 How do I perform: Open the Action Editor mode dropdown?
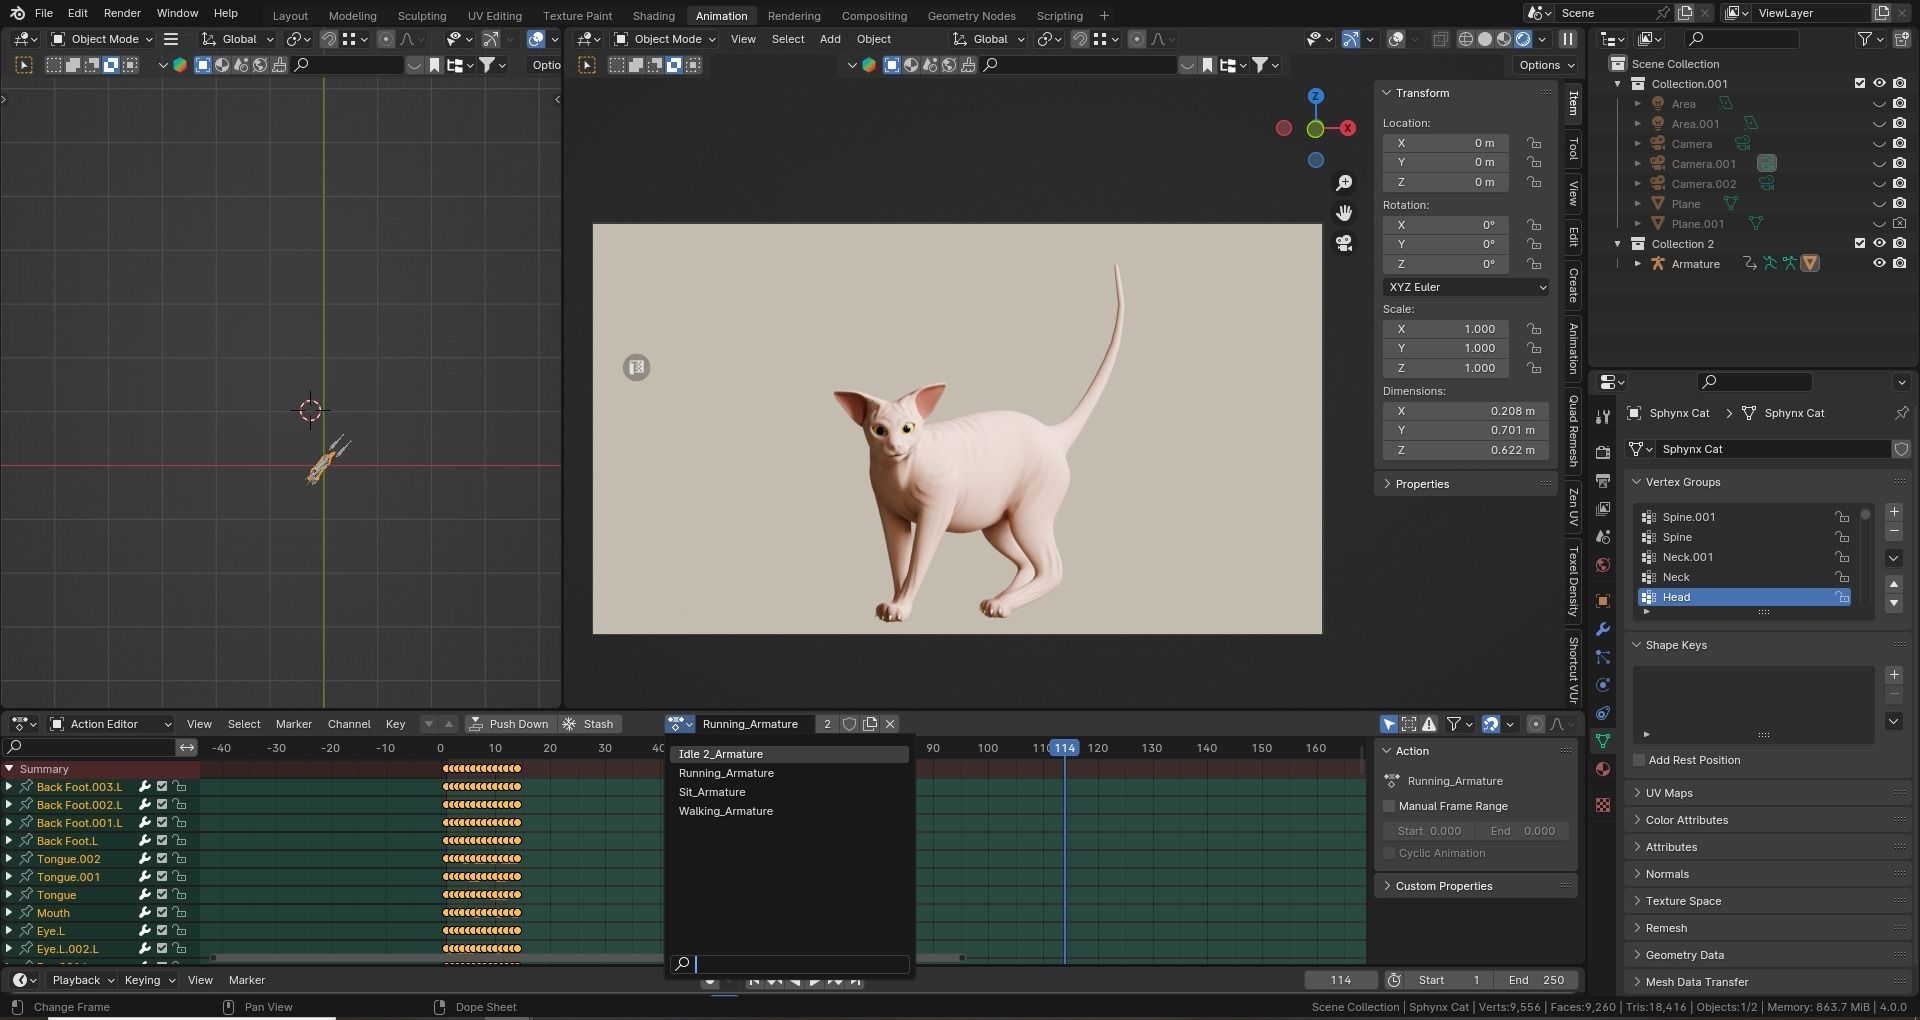pos(111,724)
